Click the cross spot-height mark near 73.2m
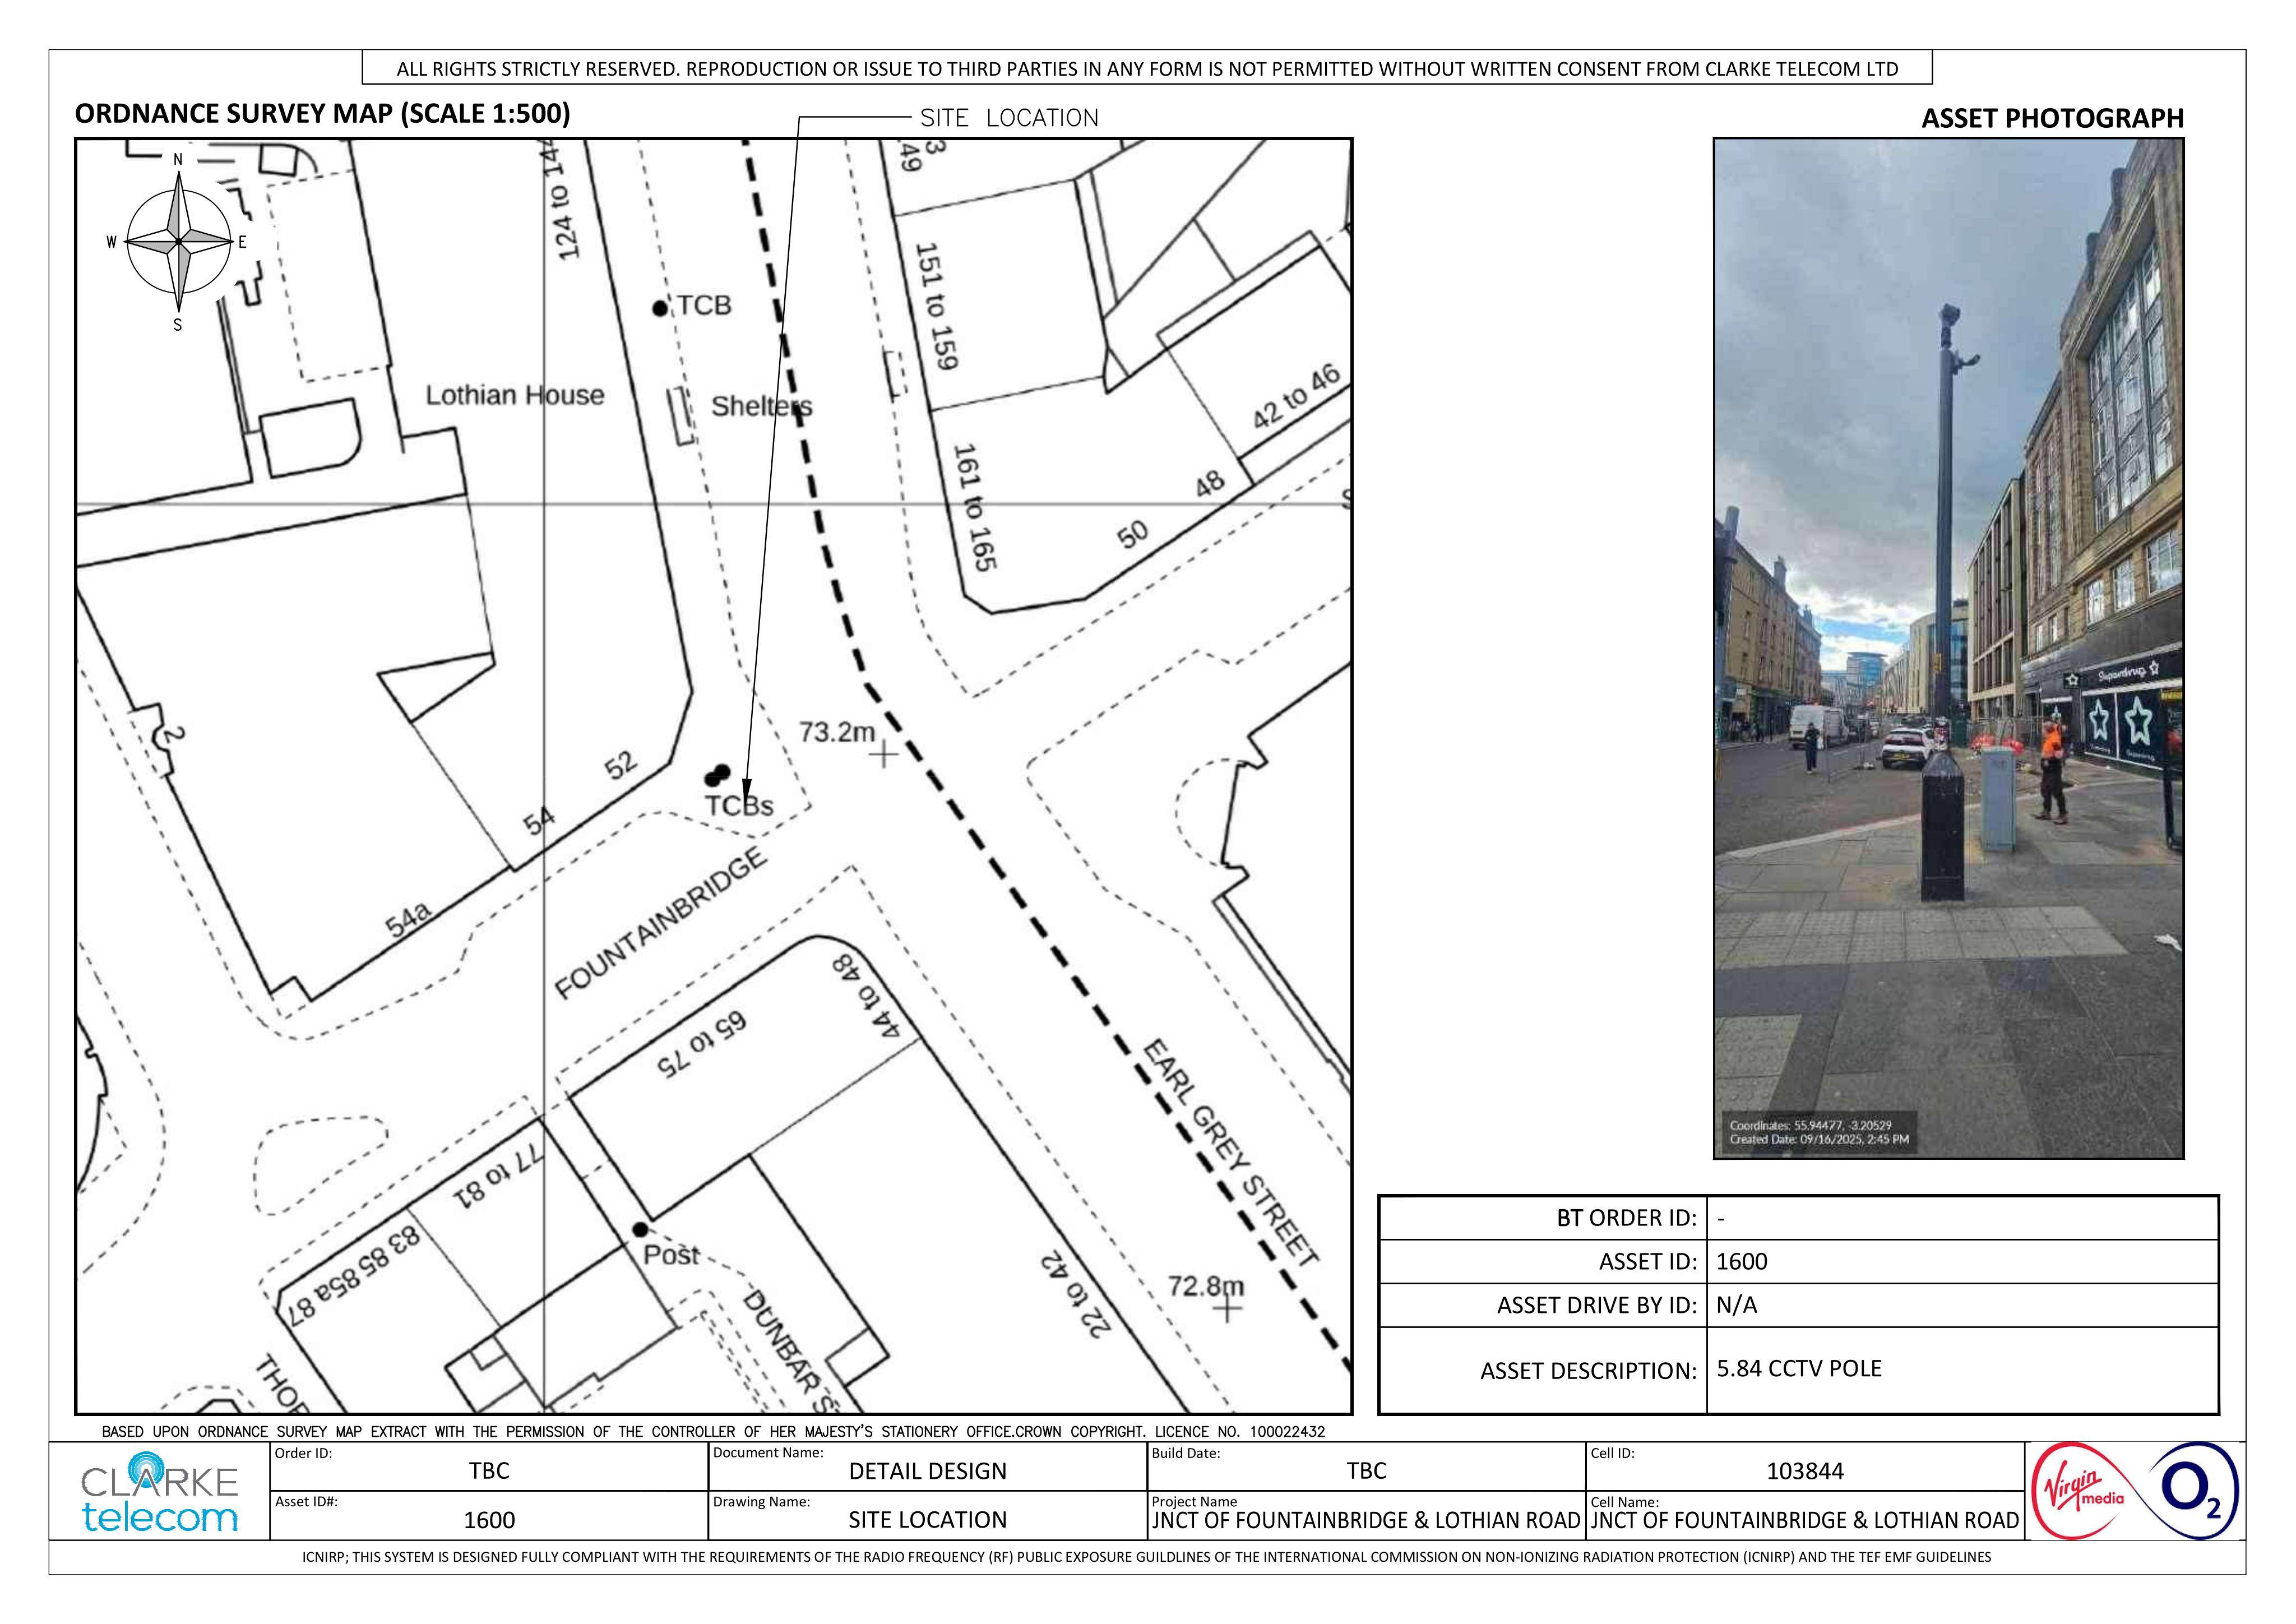Viewport: 2296px width, 1624px height. click(x=883, y=755)
